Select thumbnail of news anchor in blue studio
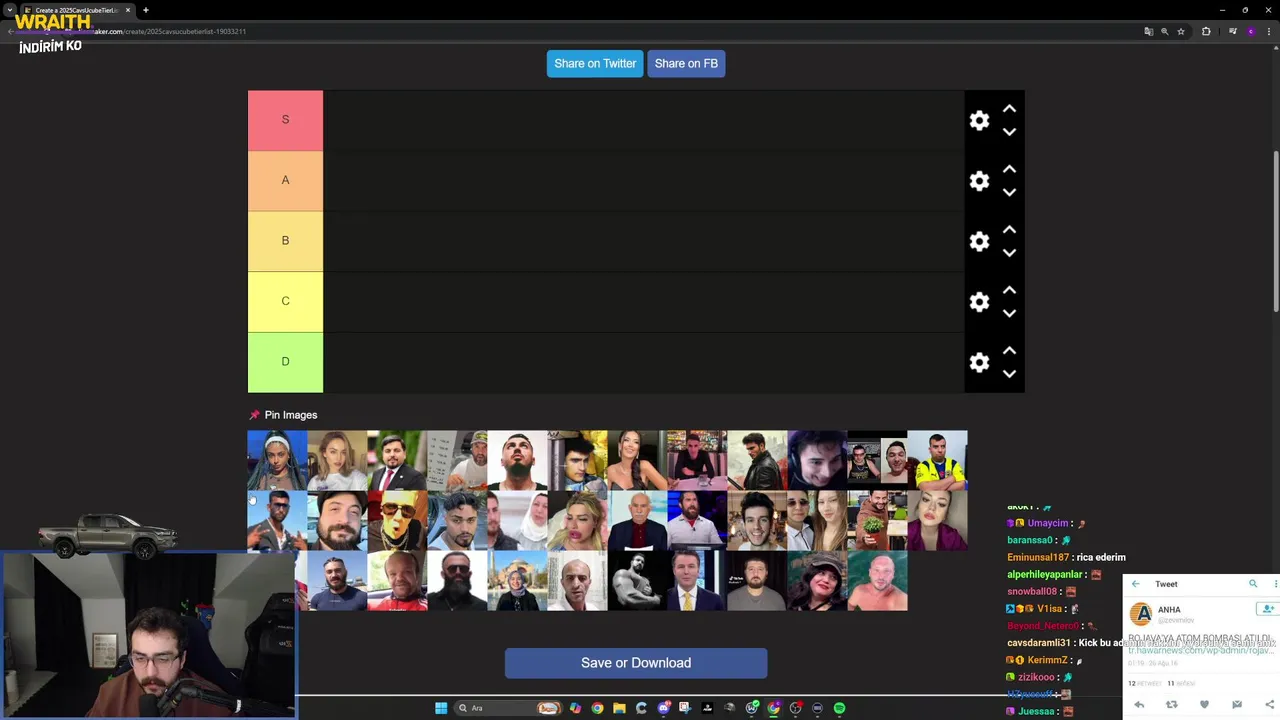The width and height of the screenshot is (1280, 720). pos(697,520)
